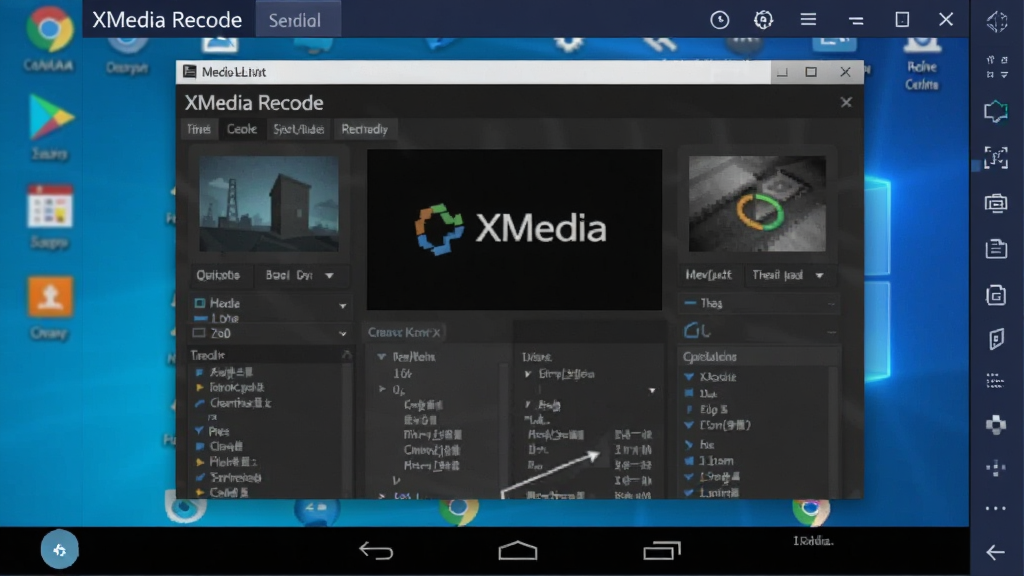Open the settings gear in the title bar
The width and height of the screenshot is (1024, 576).
pyautogui.click(x=763, y=20)
